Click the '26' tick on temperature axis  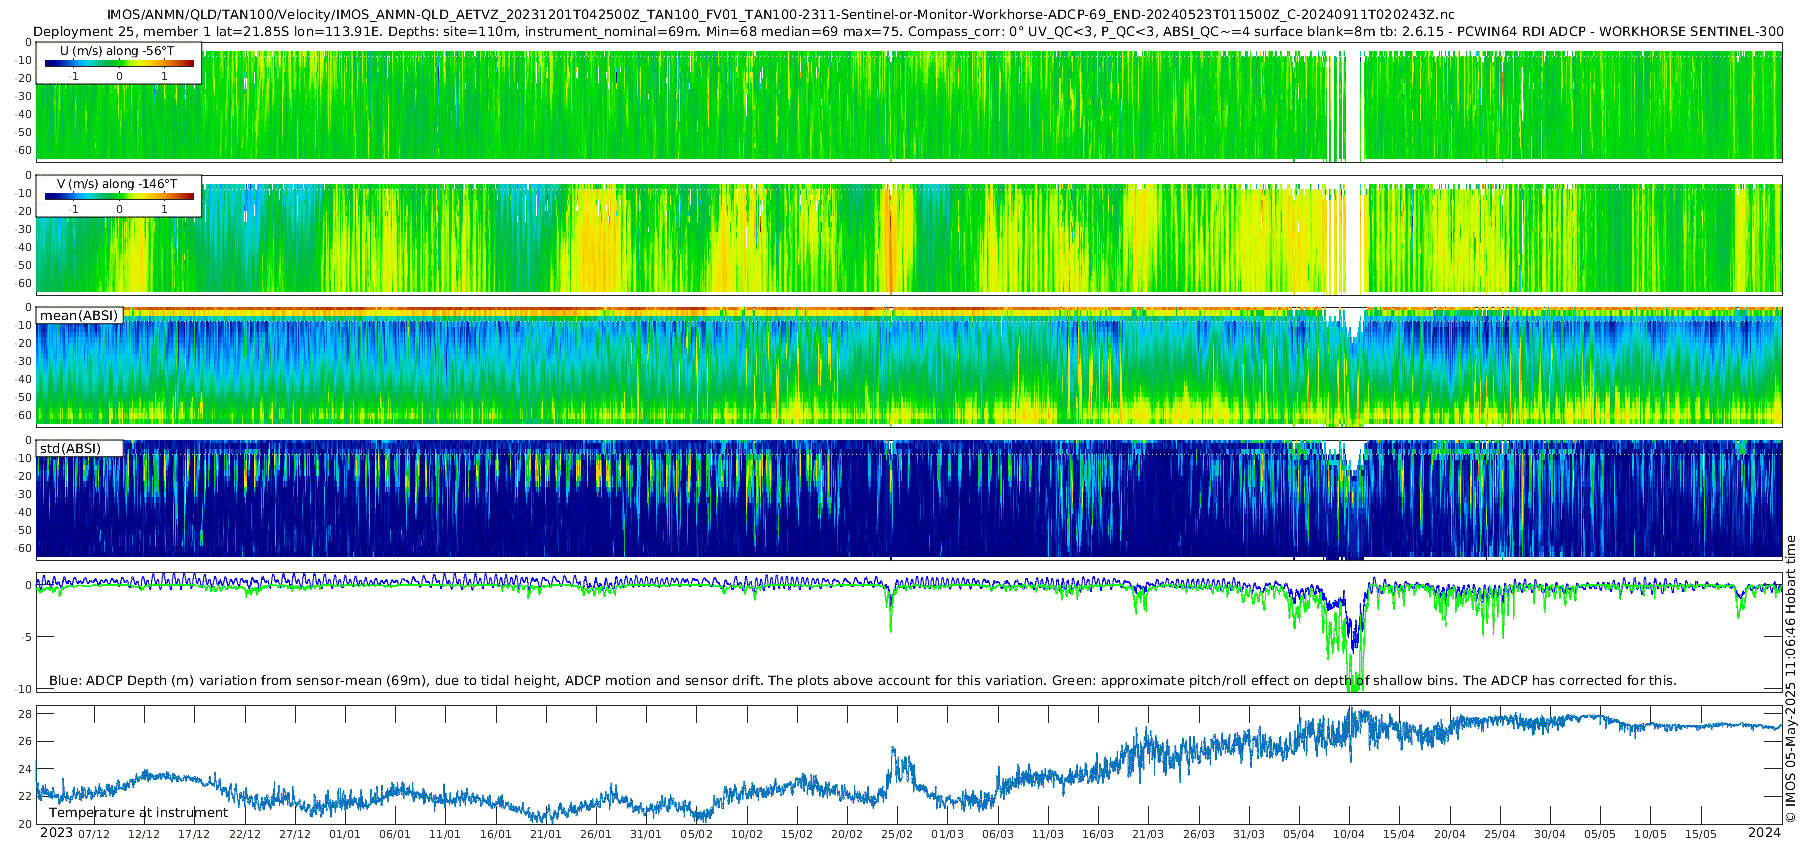point(26,742)
